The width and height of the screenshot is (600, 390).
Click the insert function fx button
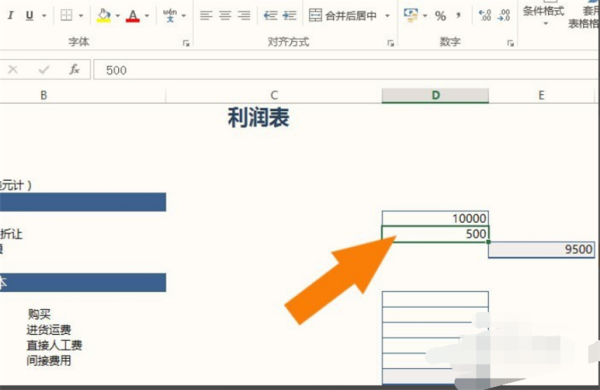coord(74,69)
